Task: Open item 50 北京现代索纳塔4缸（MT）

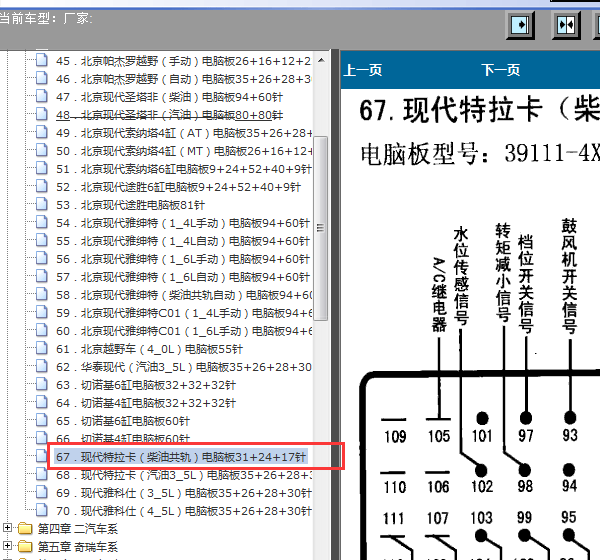Action: [184, 151]
